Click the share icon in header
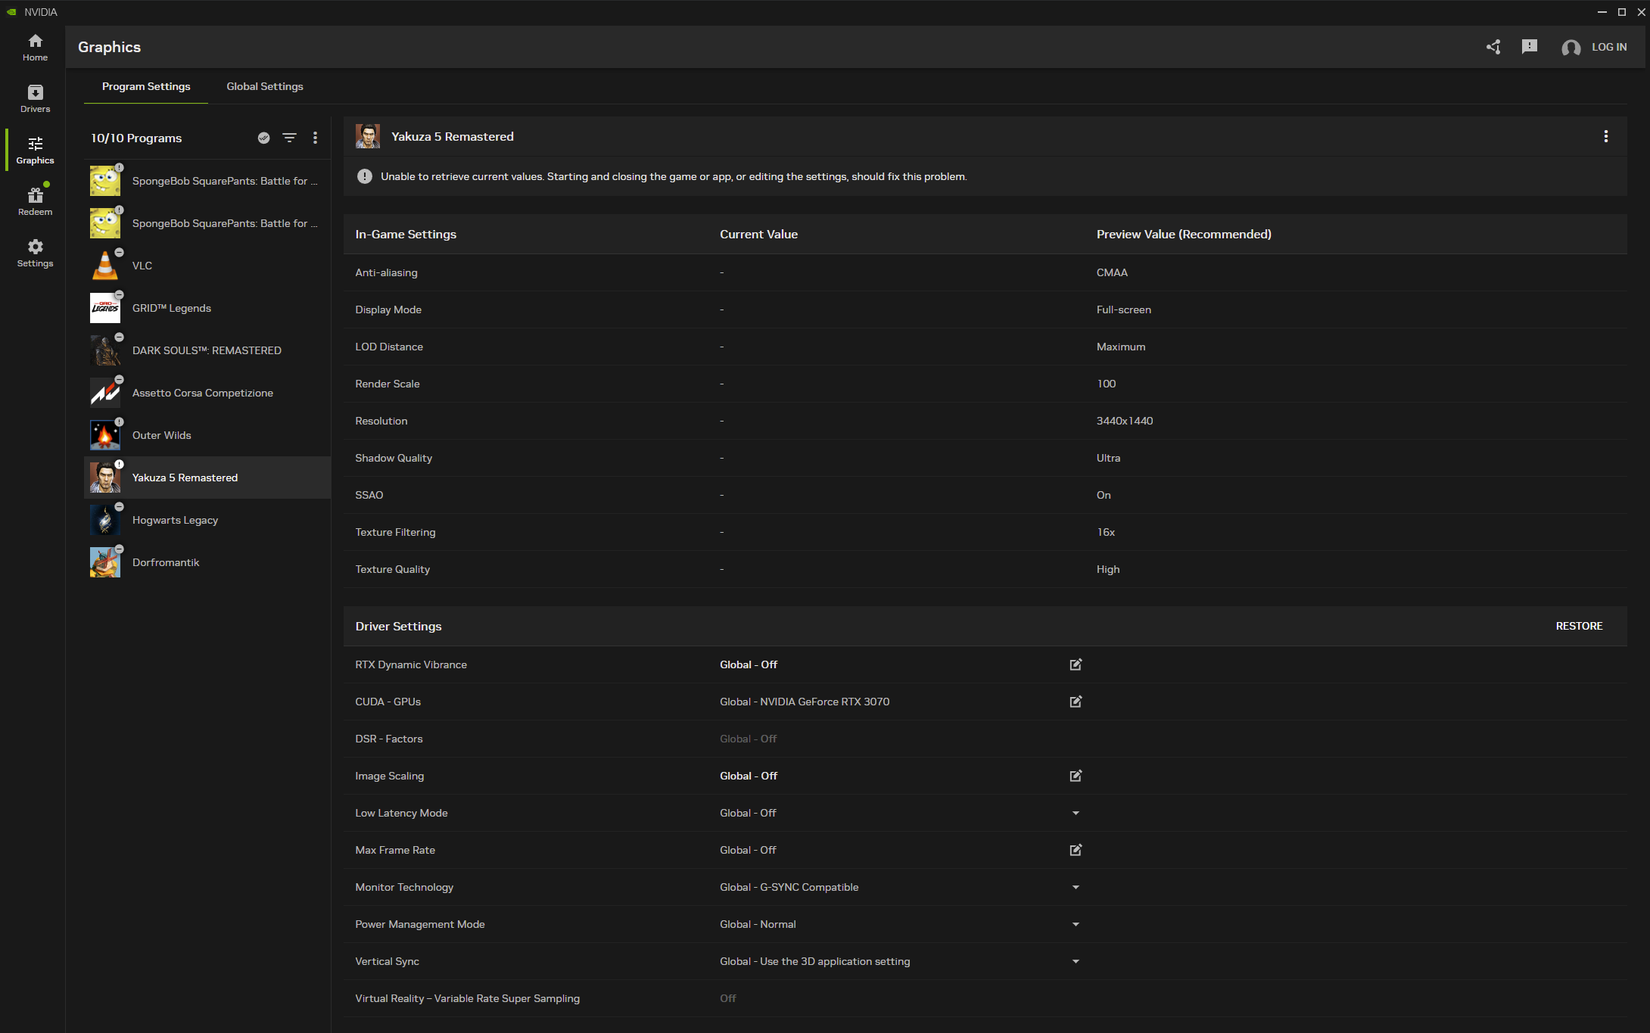Screen dimensions: 1650x1033 [x=1493, y=47]
